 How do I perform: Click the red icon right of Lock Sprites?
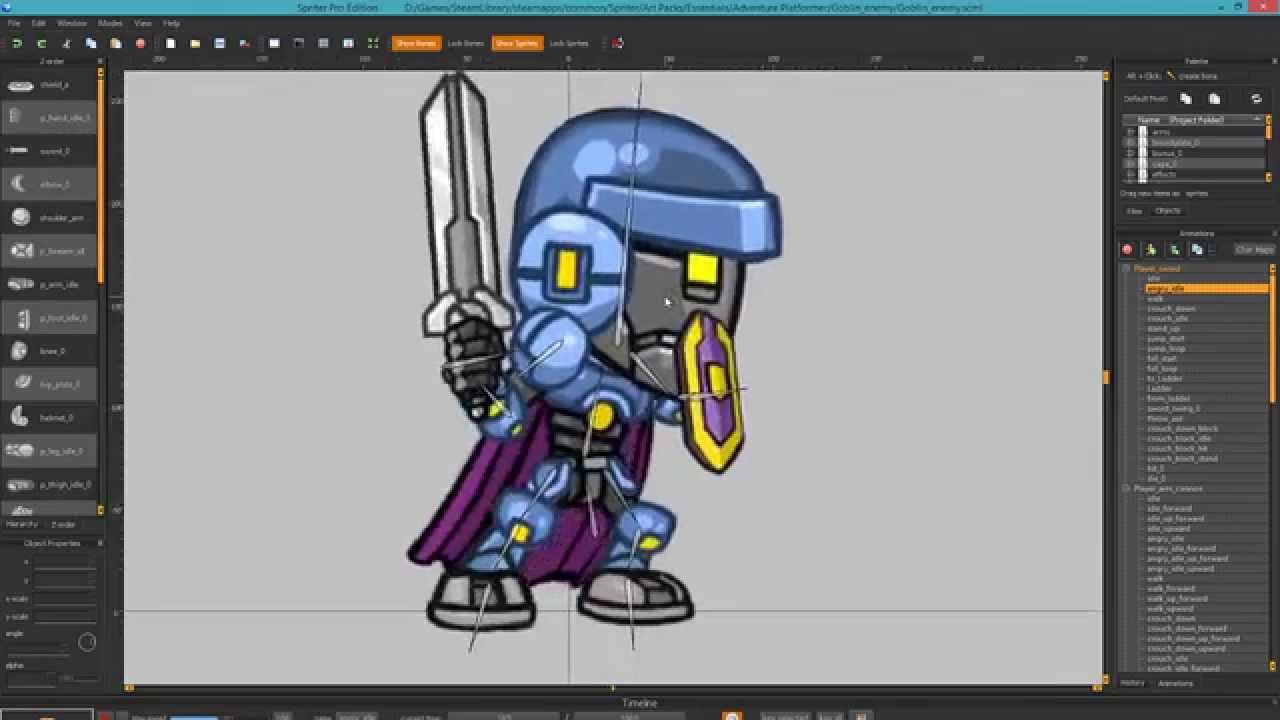[x=618, y=43]
